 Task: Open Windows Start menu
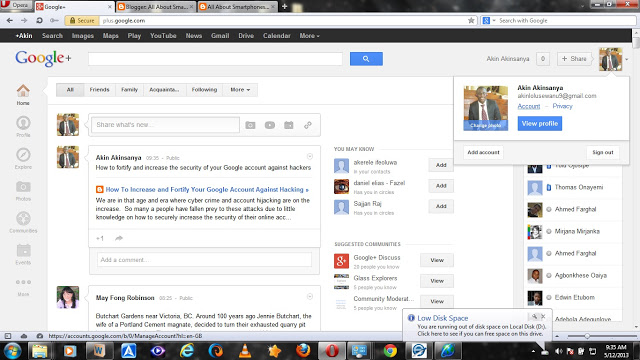click(12, 351)
